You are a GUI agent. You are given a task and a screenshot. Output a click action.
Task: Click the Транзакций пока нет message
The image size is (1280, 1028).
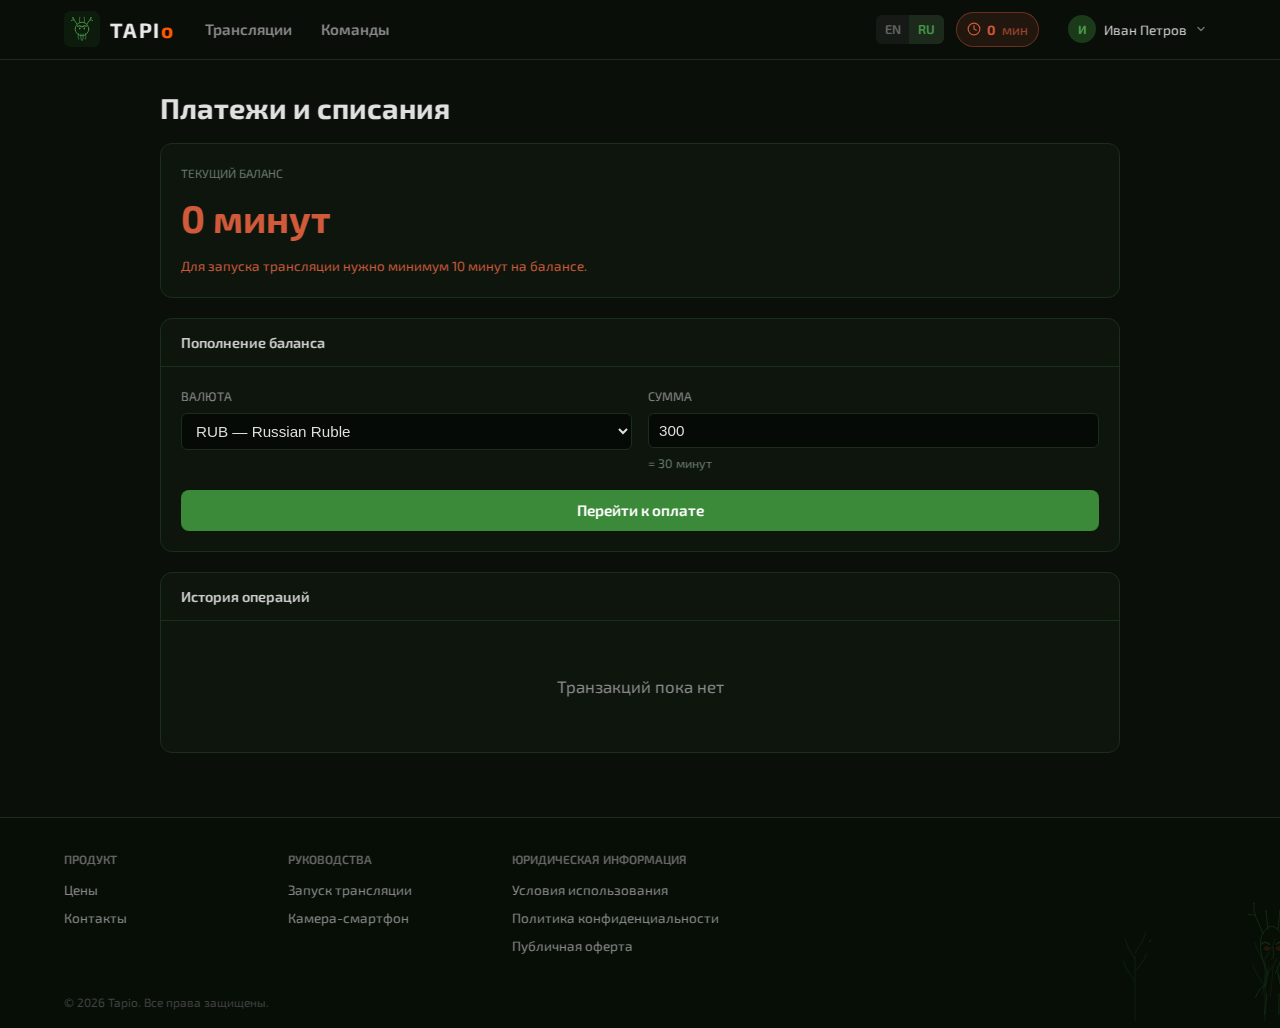[x=640, y=687]
